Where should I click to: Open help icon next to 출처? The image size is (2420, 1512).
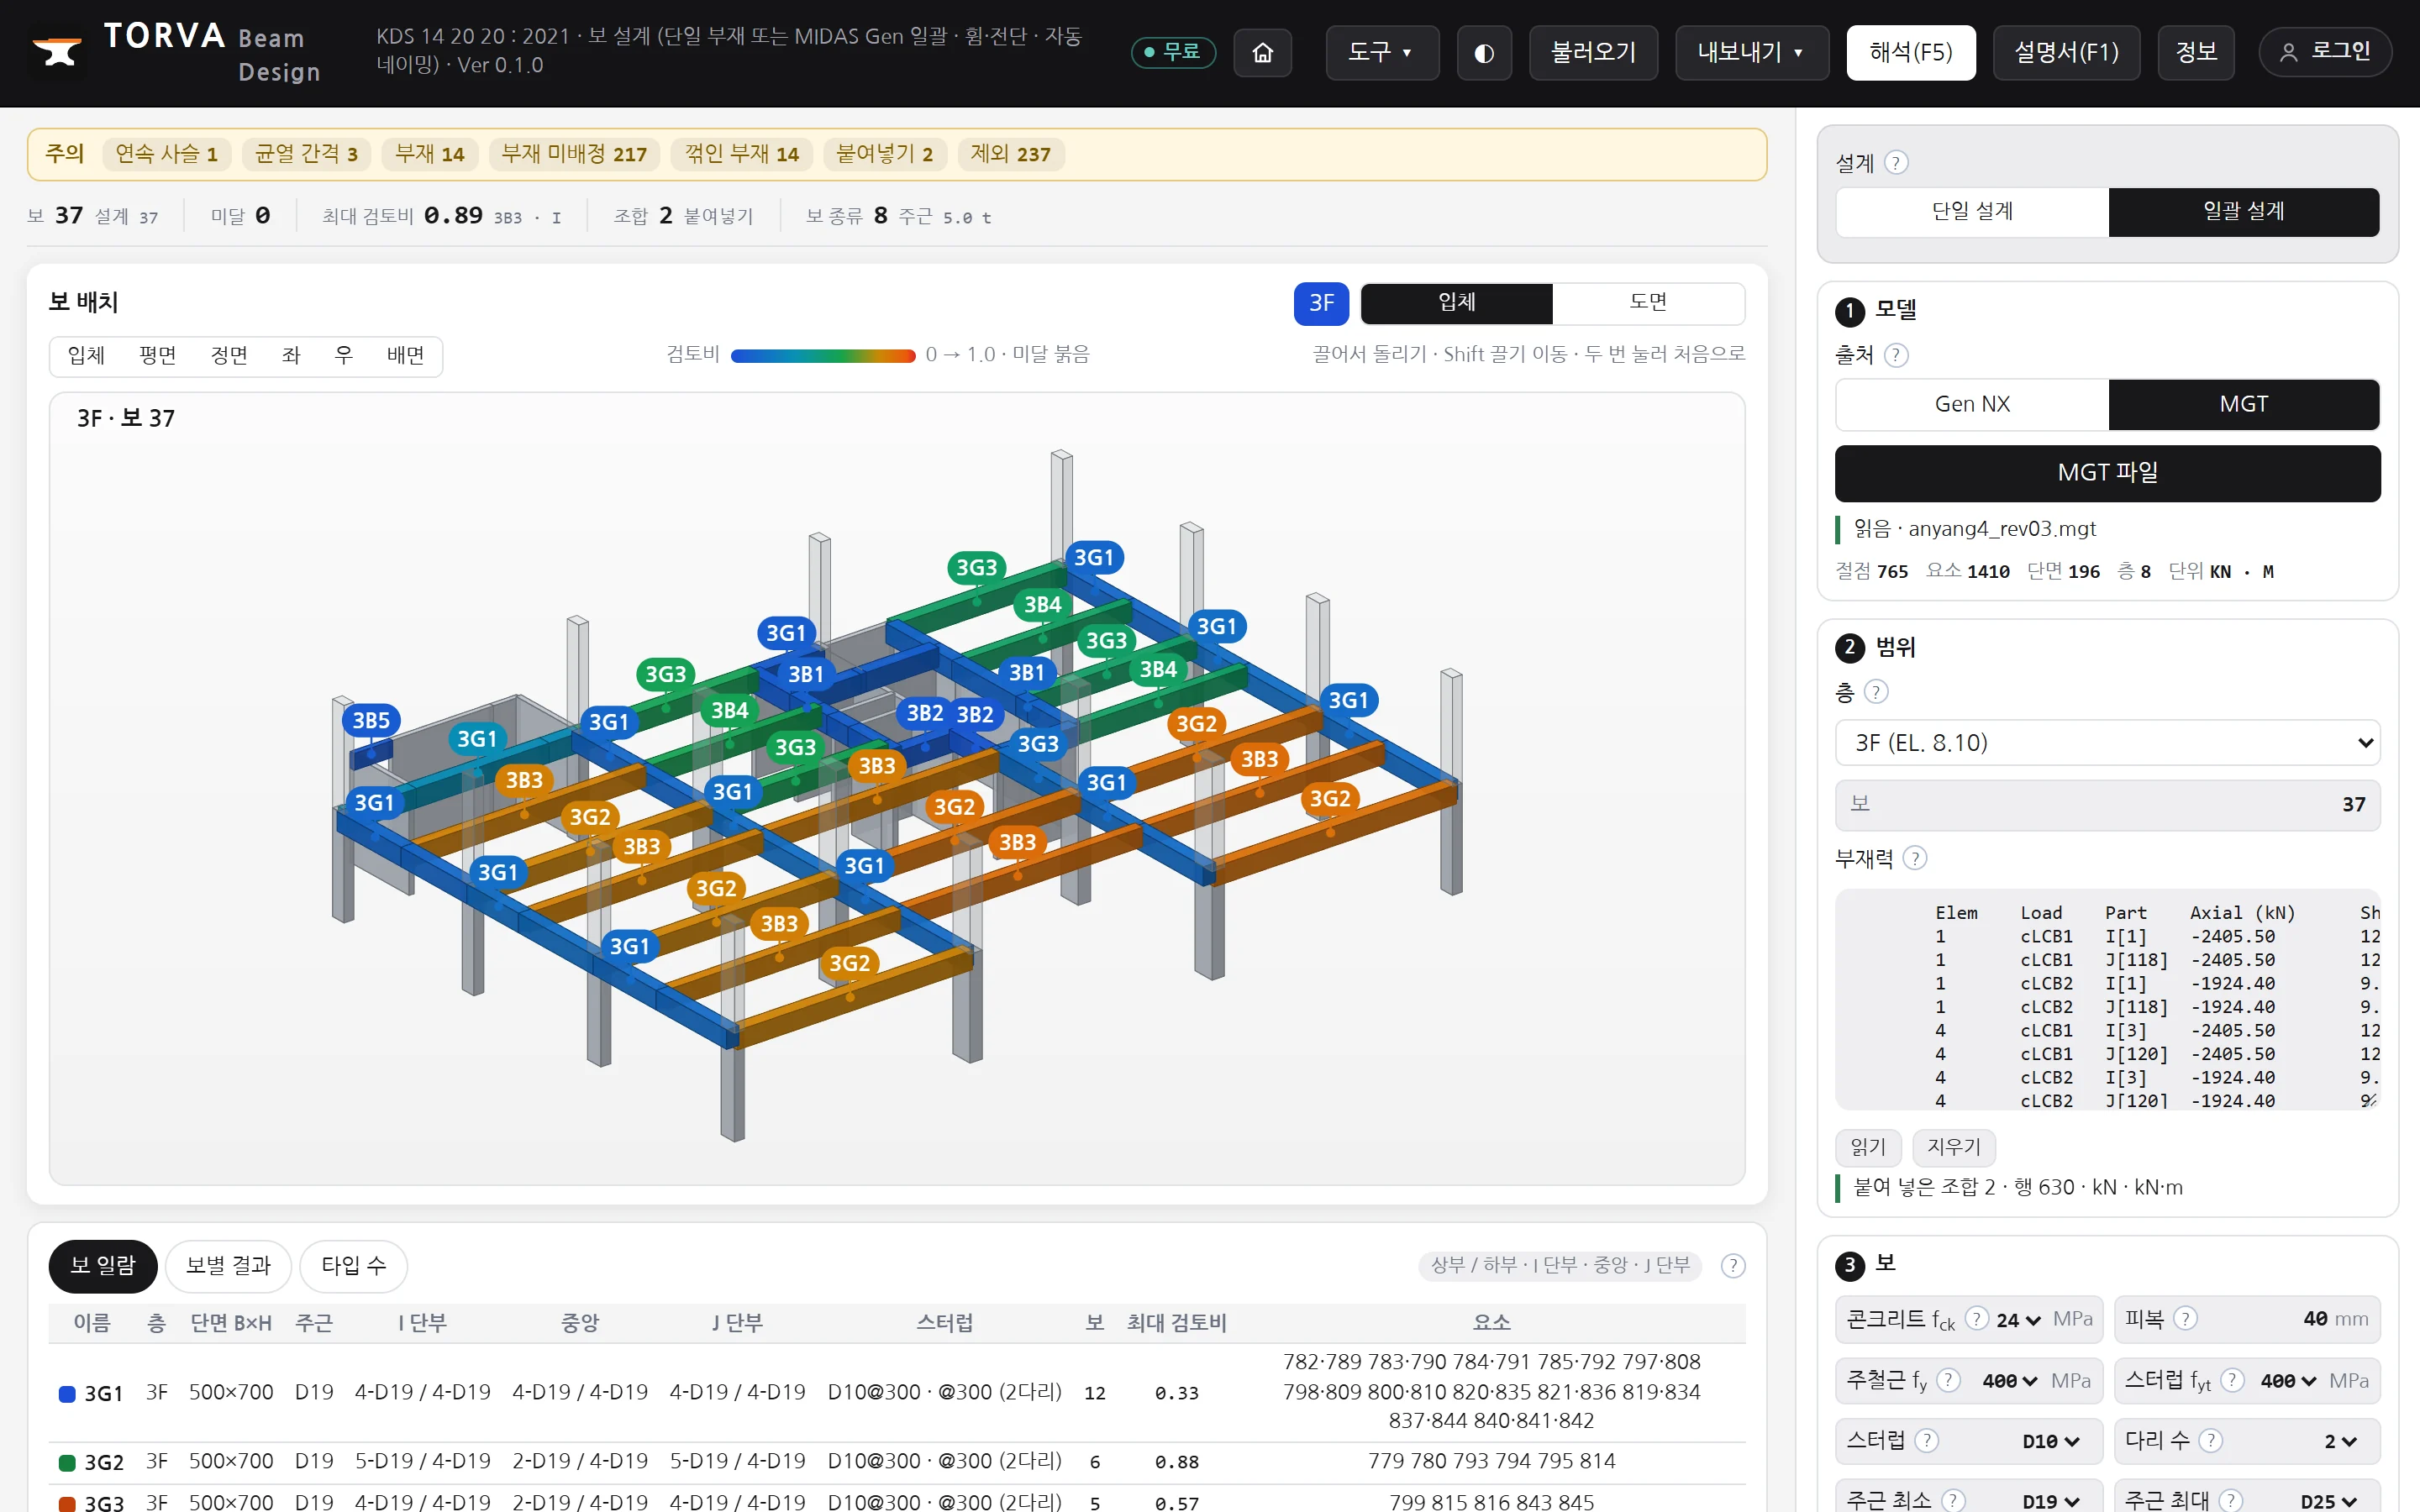click(x=1896, y=355)
